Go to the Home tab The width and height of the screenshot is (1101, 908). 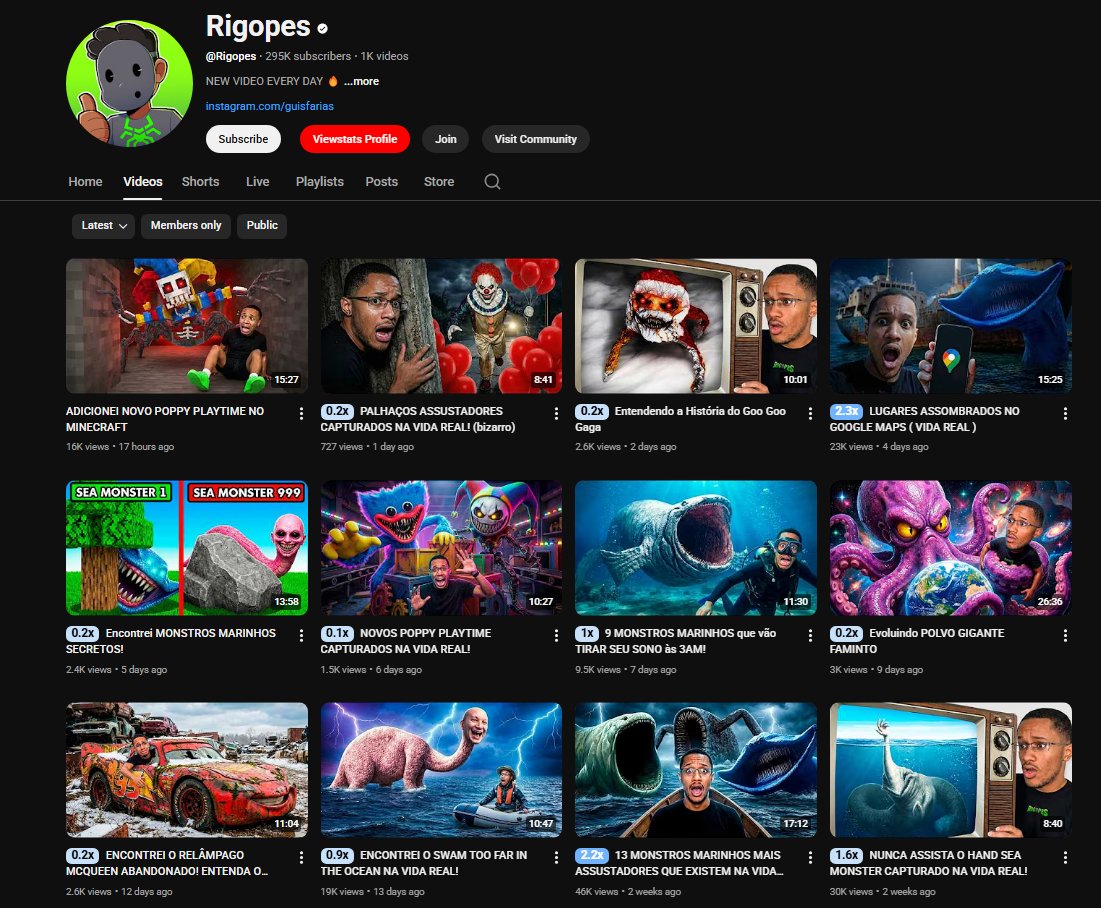click(x=85, y=181)
